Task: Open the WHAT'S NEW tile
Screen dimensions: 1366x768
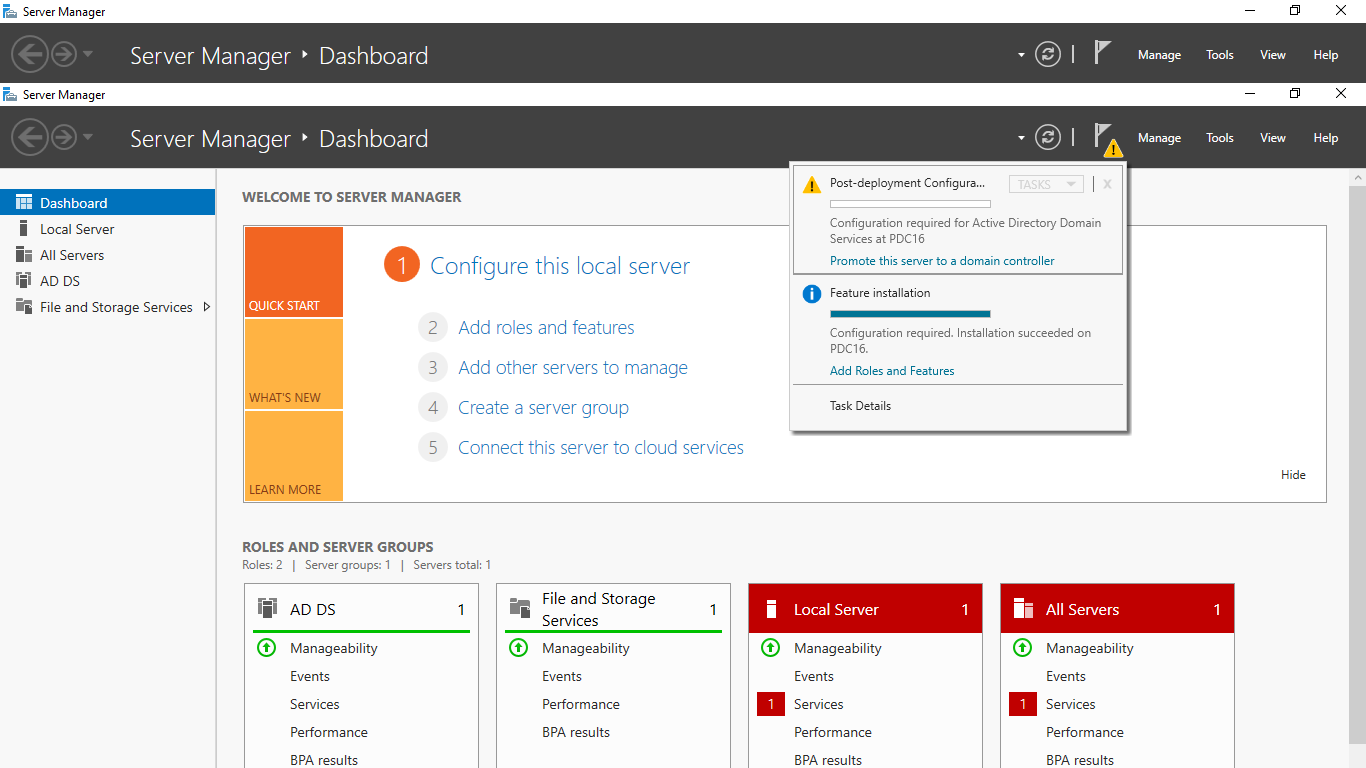Action: pos(293,365)
